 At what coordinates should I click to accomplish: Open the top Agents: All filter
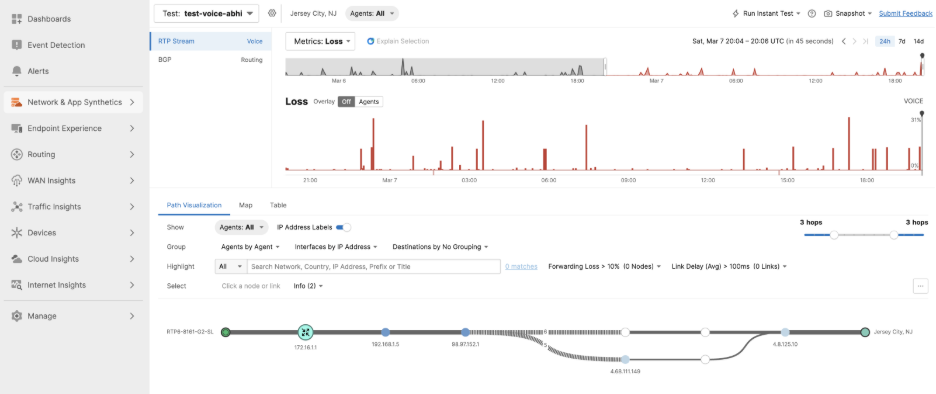click(372, 13)
